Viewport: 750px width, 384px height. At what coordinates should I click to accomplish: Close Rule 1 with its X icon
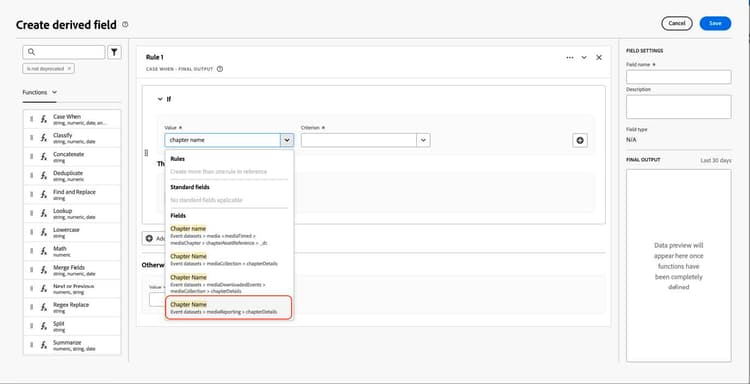pyautogui.click(x=599, y=57)
